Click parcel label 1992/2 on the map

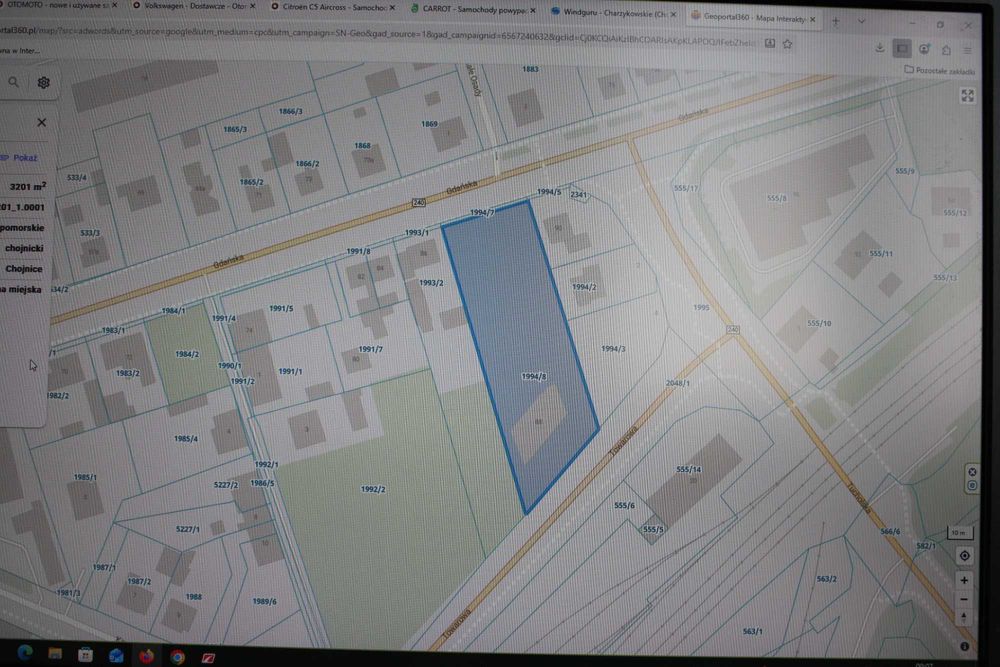click(372, 489)
